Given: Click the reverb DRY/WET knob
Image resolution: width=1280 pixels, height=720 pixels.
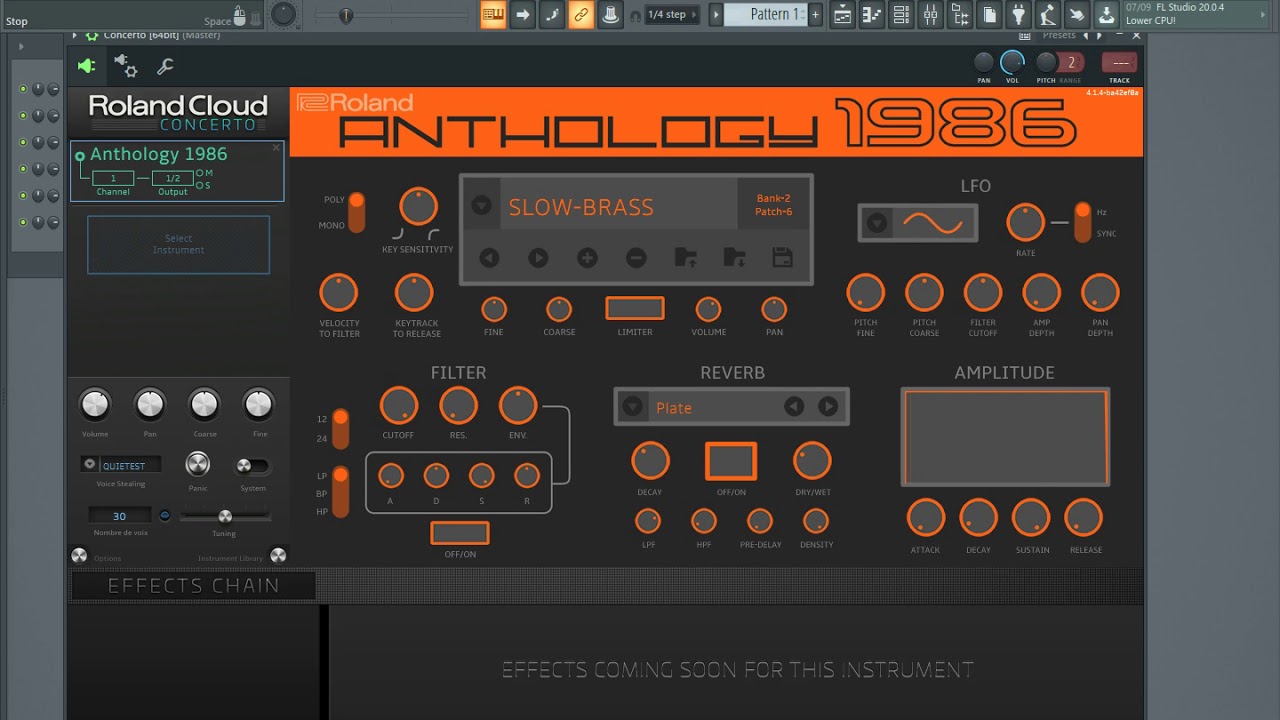Looking at the screenshot, I should click(812, 461).
